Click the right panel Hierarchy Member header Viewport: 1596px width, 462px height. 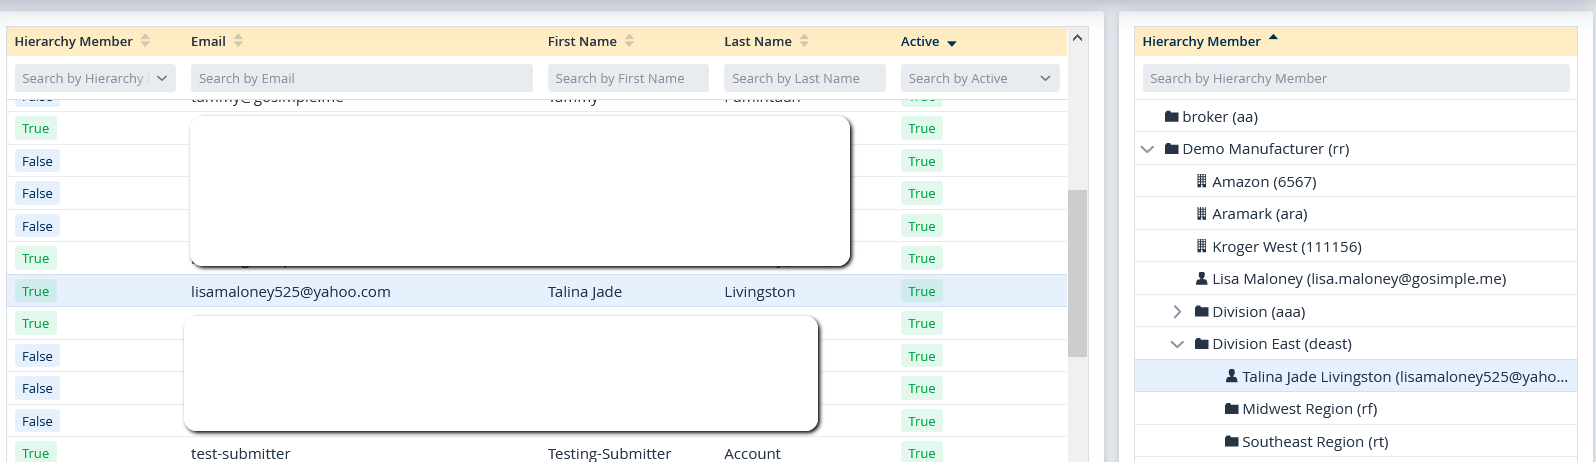(x=1201, y=41)
